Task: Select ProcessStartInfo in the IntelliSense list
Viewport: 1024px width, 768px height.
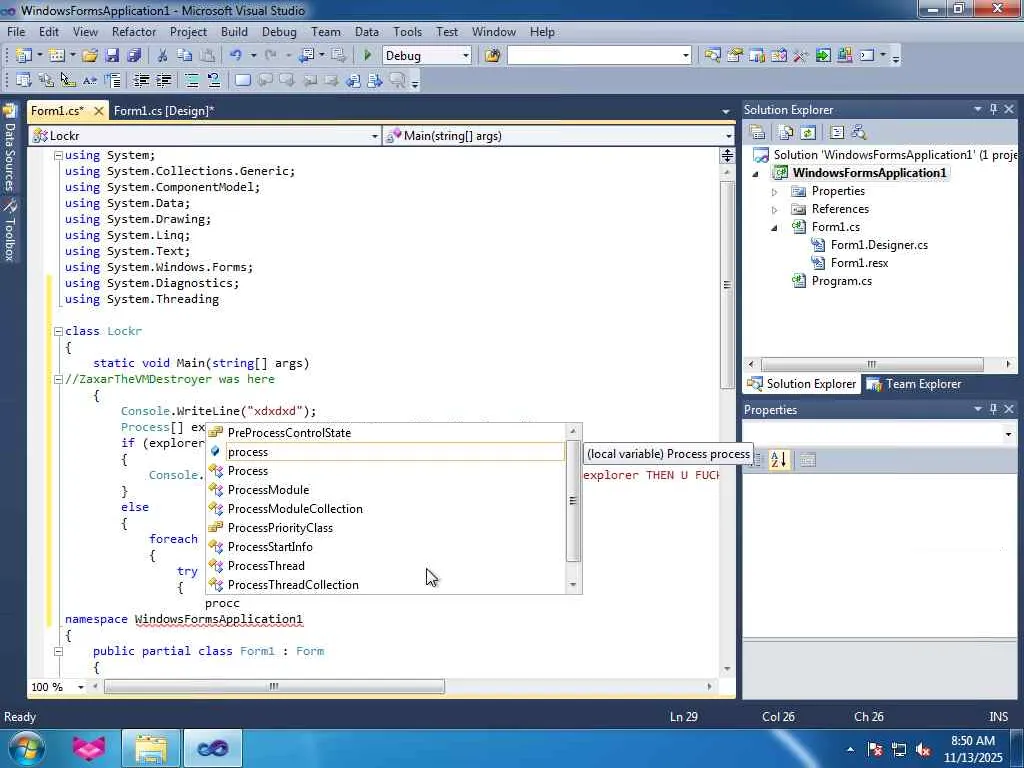Action: click(x=270, y=547)
